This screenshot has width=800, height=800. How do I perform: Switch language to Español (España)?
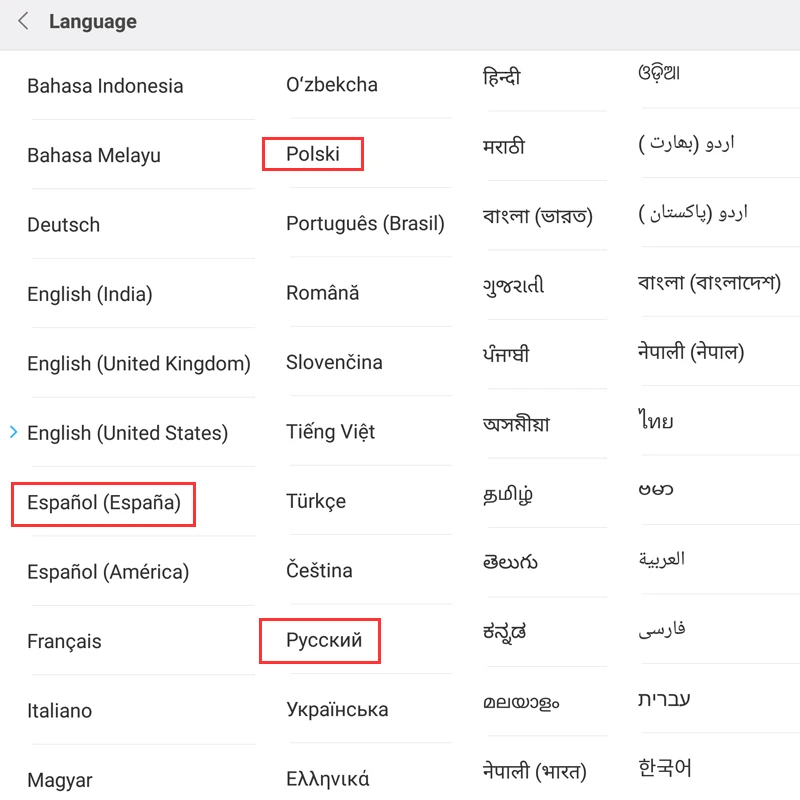point(104,503)
